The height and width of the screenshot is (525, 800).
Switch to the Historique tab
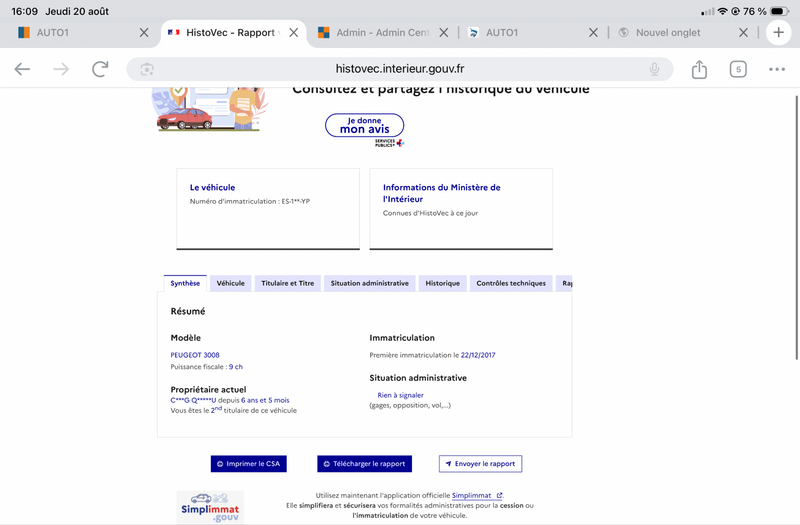(x=442, y=283)
